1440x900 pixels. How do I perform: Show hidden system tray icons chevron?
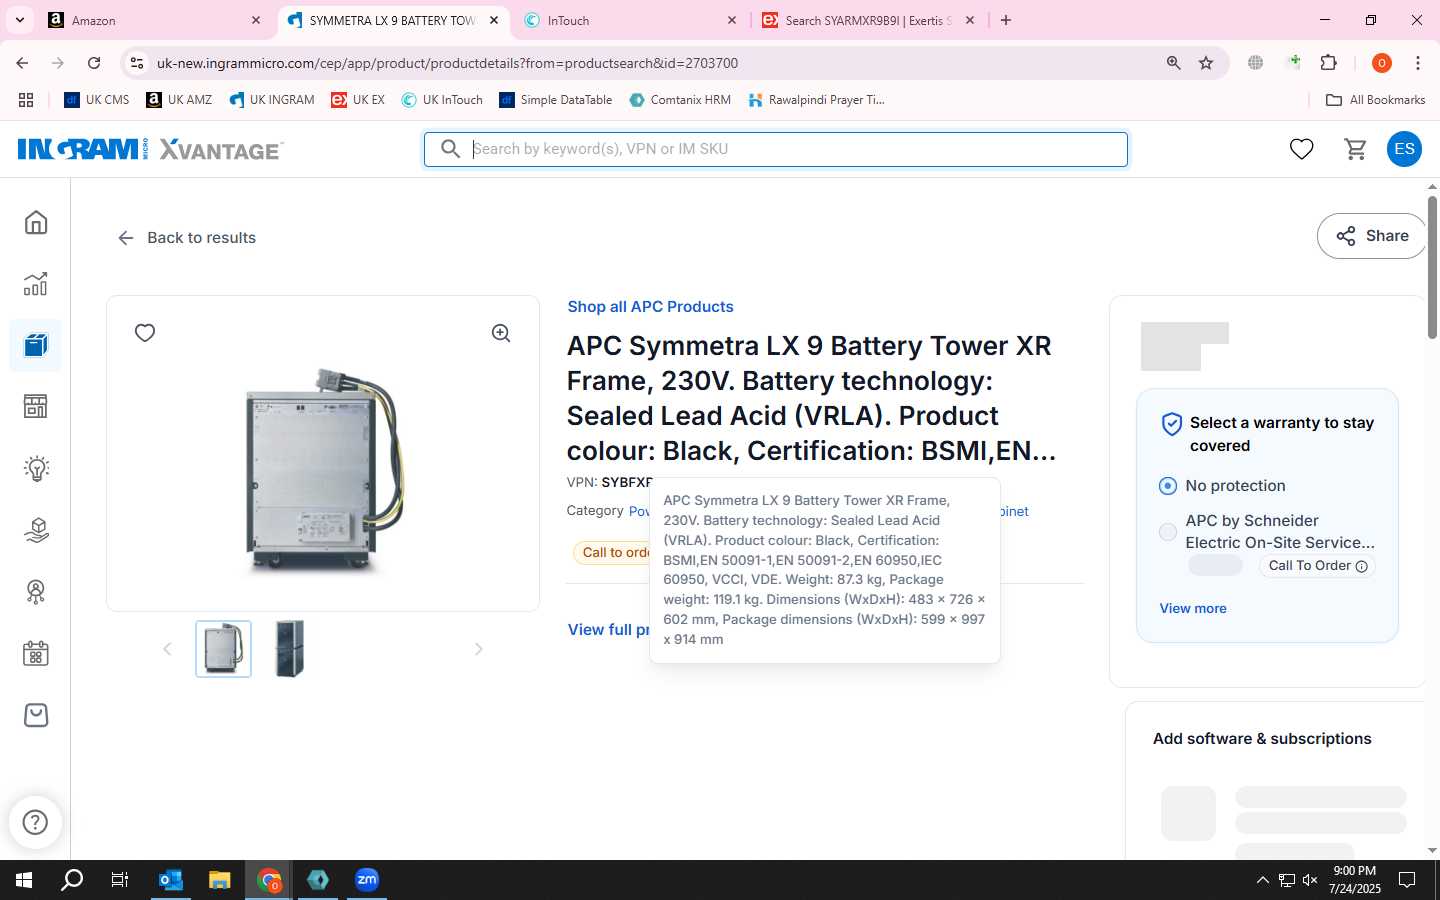coord(1262,880)
